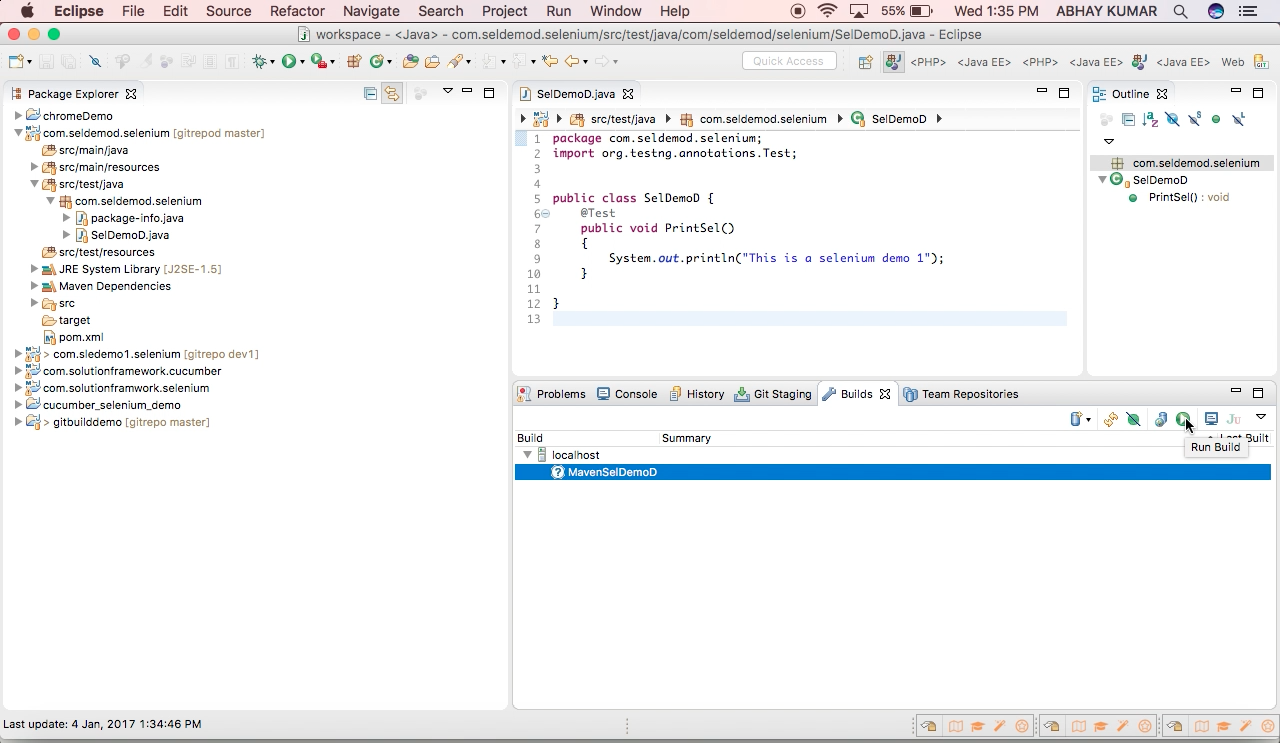1280x743 pixels.
Task: Click the New Java Package icon
Action: pyautogui.click(x=354, y=61)
